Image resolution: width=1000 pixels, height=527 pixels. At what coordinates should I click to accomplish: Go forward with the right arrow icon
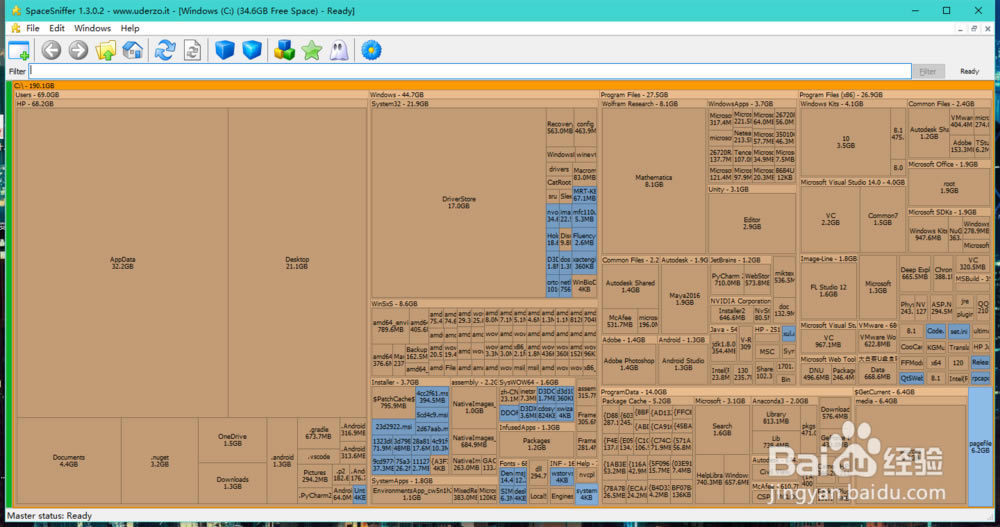(78, 50)
